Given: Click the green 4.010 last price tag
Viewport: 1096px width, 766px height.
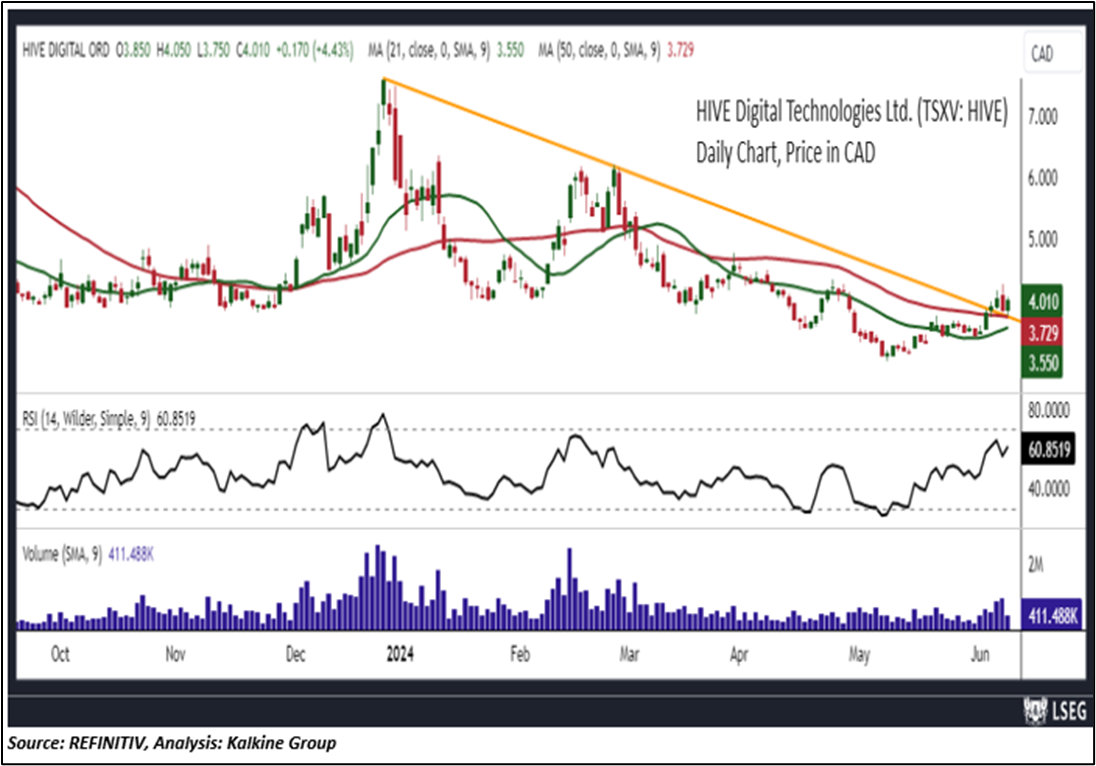Looking at the screenshot, I should [x=1041, y=302].
